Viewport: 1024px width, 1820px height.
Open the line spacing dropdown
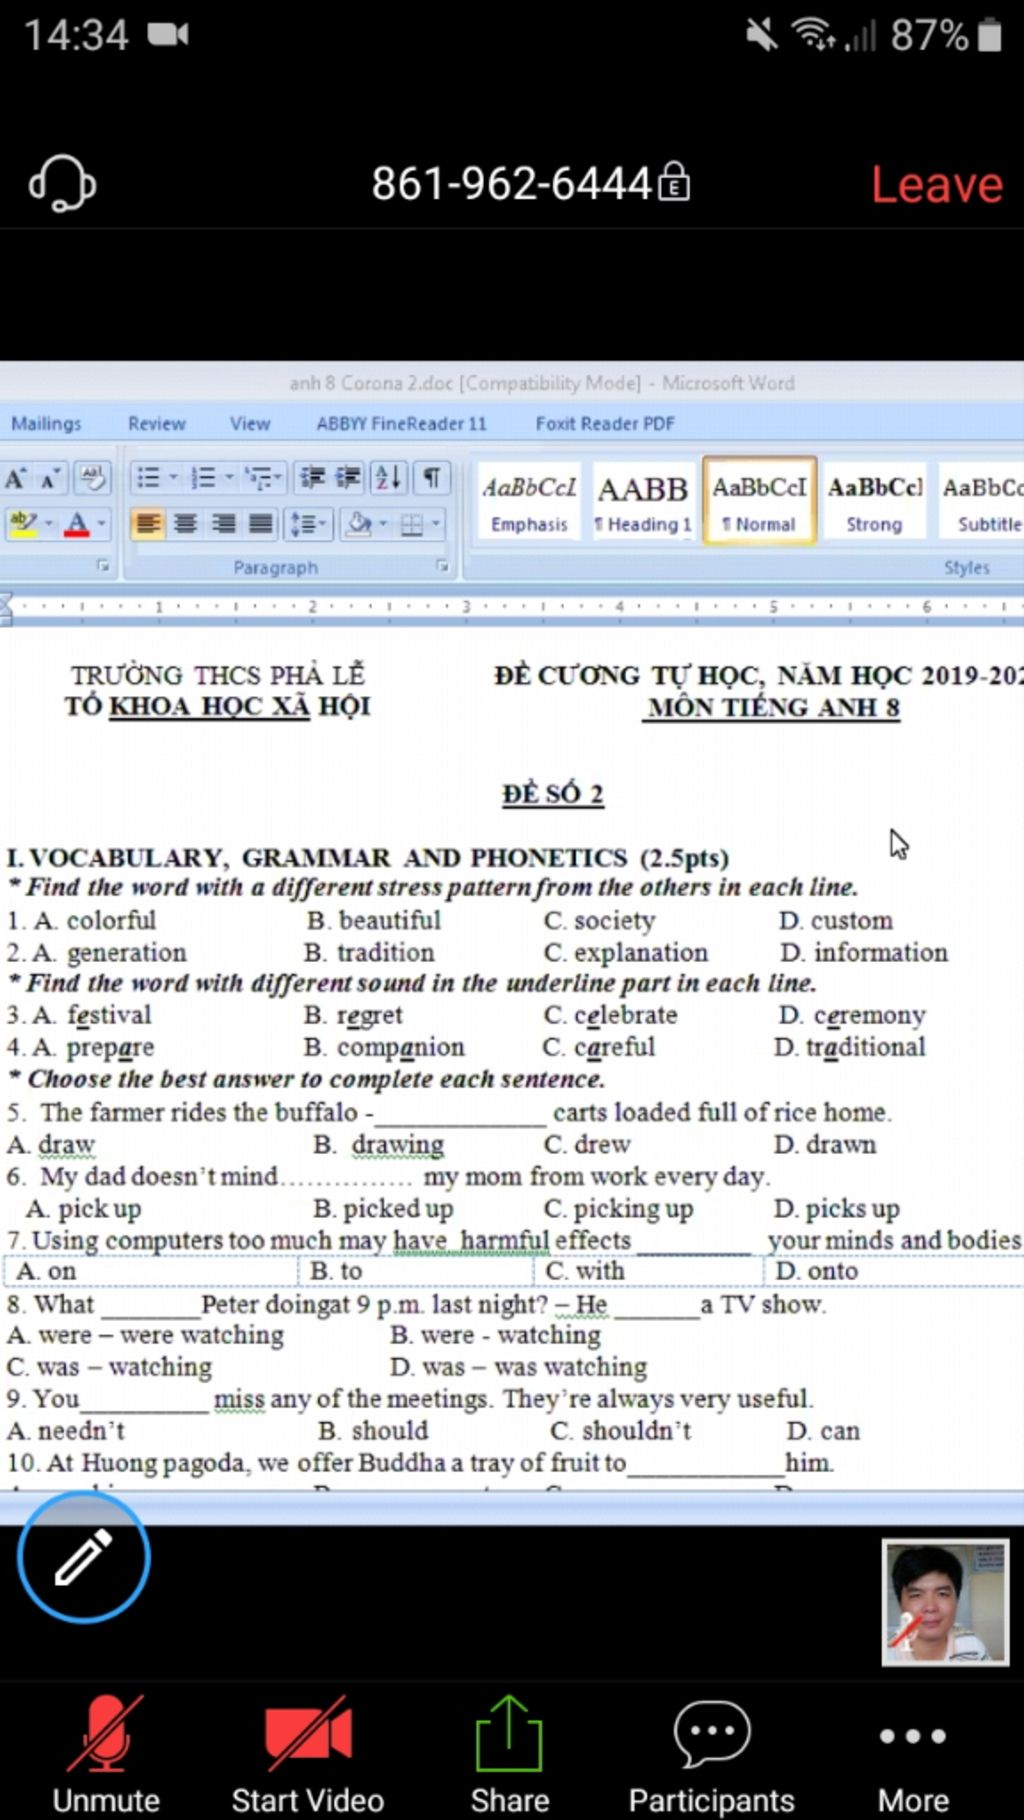(x=307, y=523)
